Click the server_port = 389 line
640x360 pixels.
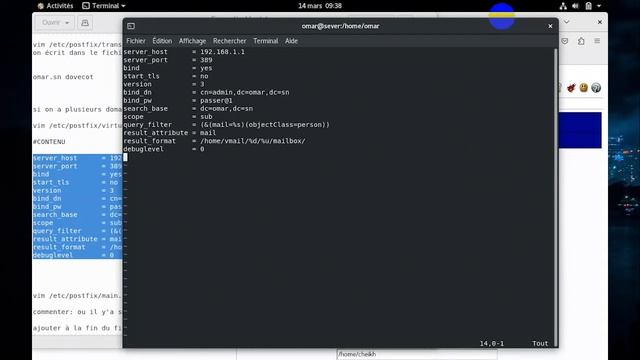click(x=168, y=60)
